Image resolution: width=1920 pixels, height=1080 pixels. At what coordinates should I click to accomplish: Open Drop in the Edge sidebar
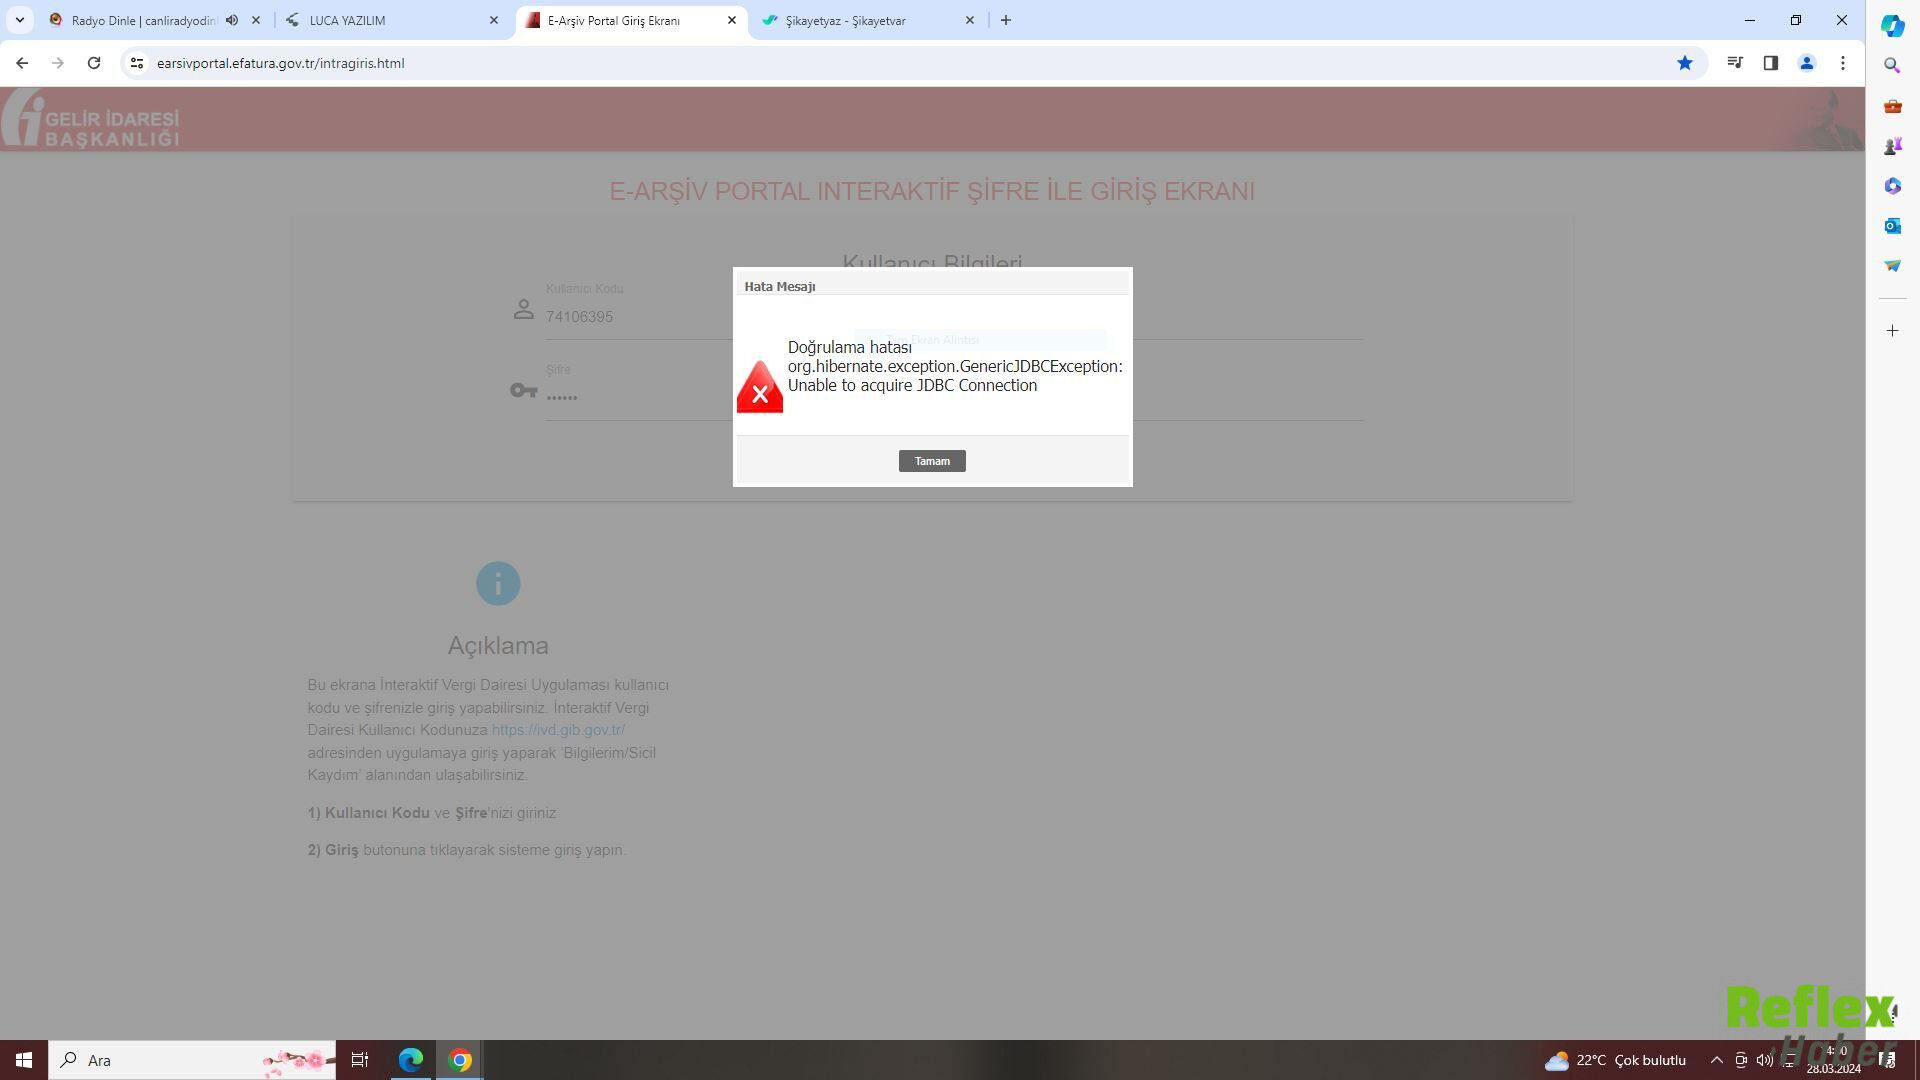tap(1892, 265)
